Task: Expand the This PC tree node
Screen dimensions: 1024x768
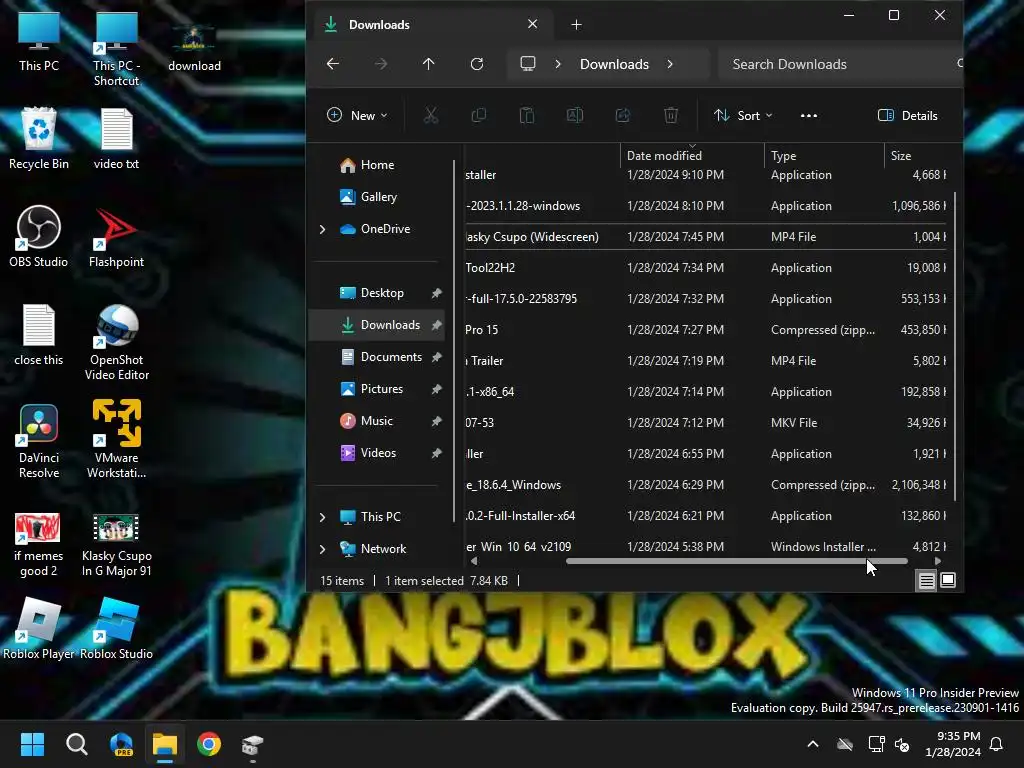Action: pos(323,517)
